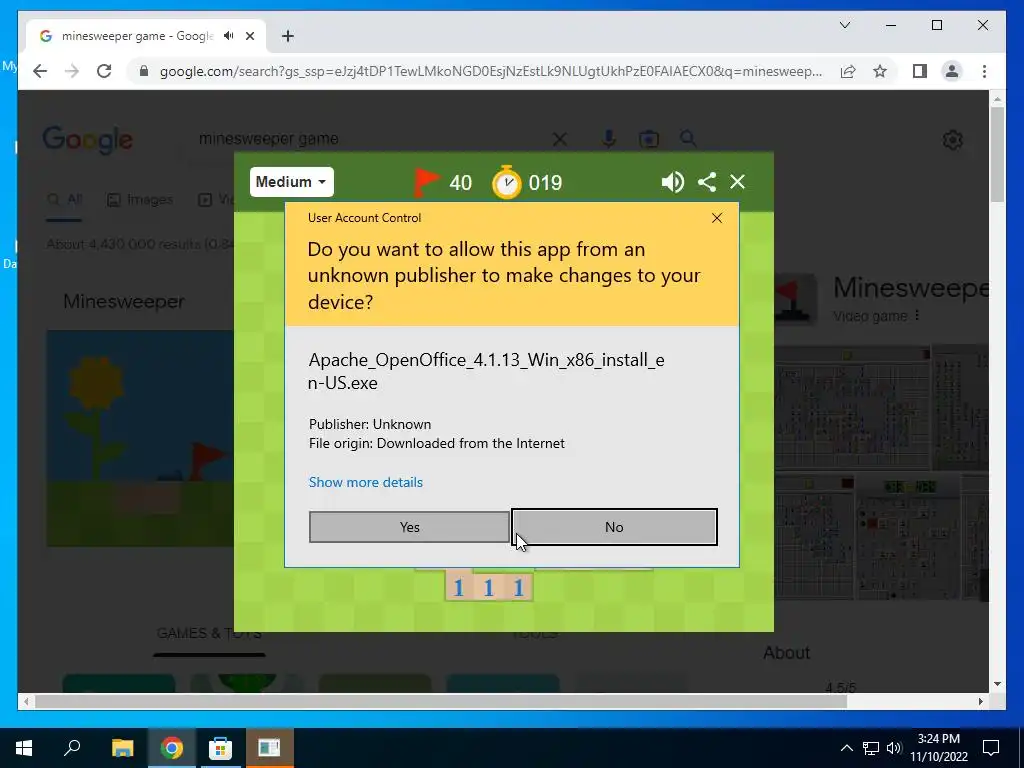Click revealed 1 tile at left
This screenshot has width=1024, height=768.
[x=458, y=588]
